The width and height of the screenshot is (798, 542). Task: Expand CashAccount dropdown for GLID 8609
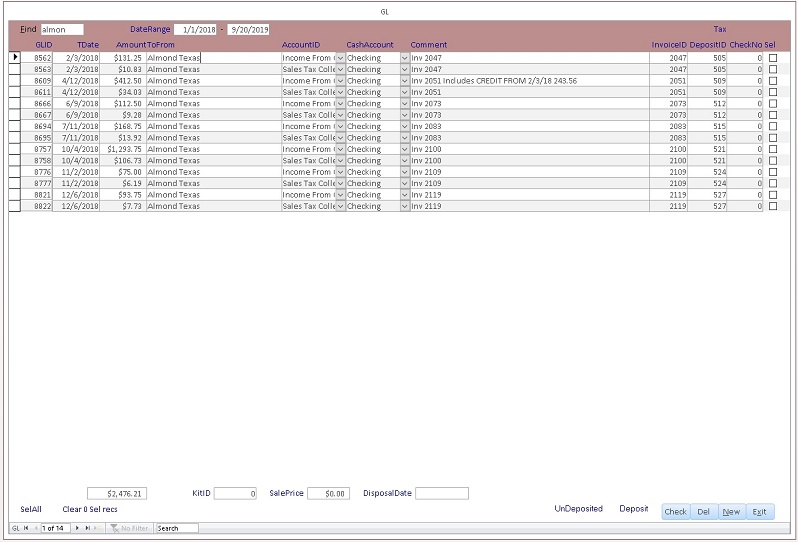[404, 81]
